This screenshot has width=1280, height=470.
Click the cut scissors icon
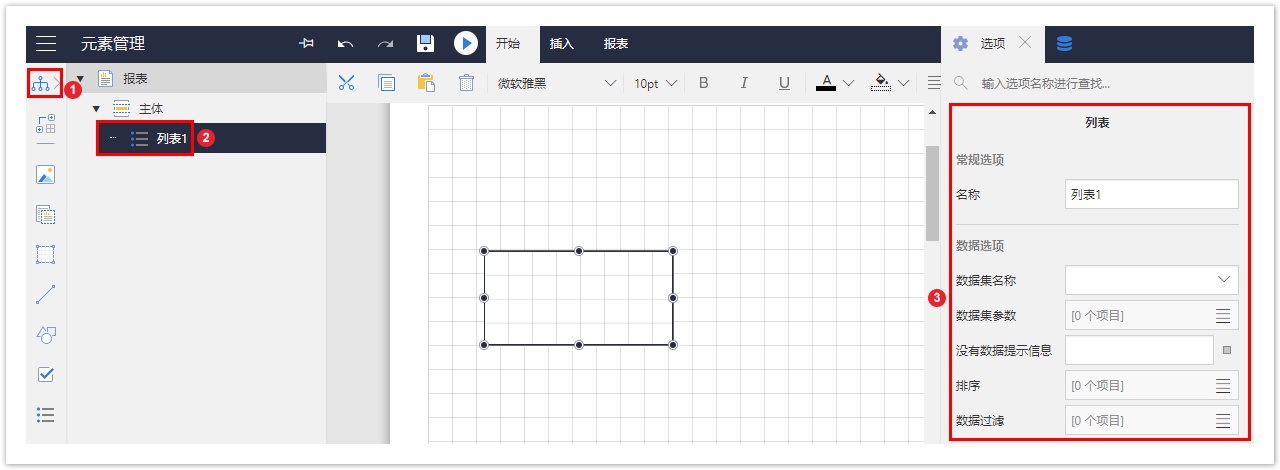click(x=346, y=83)
